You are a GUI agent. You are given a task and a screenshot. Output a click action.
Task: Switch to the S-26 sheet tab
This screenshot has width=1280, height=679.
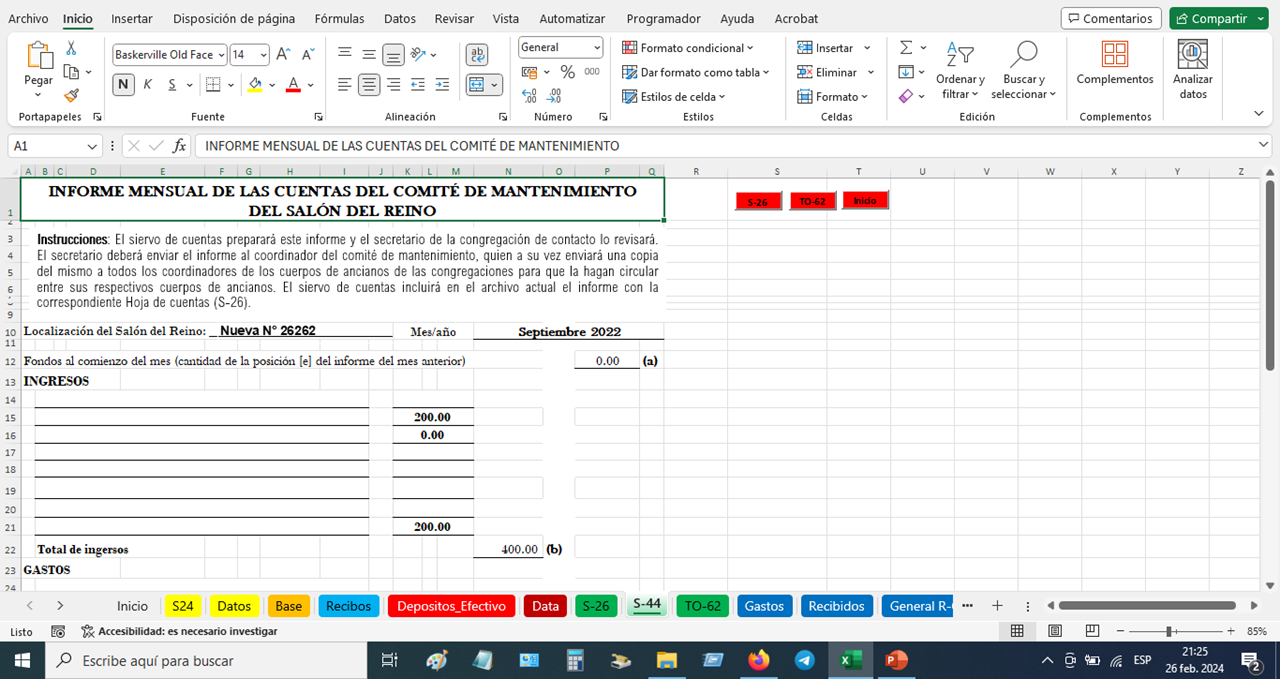(596, 606)
